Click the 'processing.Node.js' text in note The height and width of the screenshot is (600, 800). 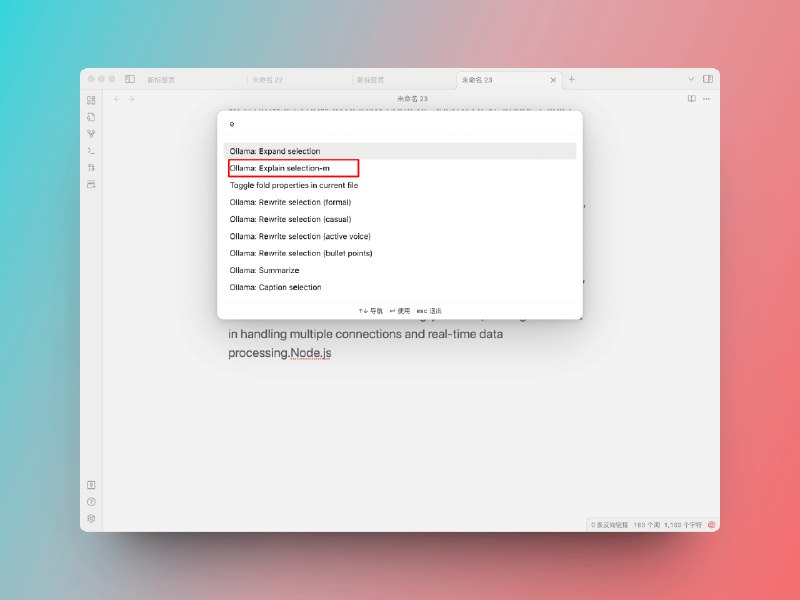point(280,353)
